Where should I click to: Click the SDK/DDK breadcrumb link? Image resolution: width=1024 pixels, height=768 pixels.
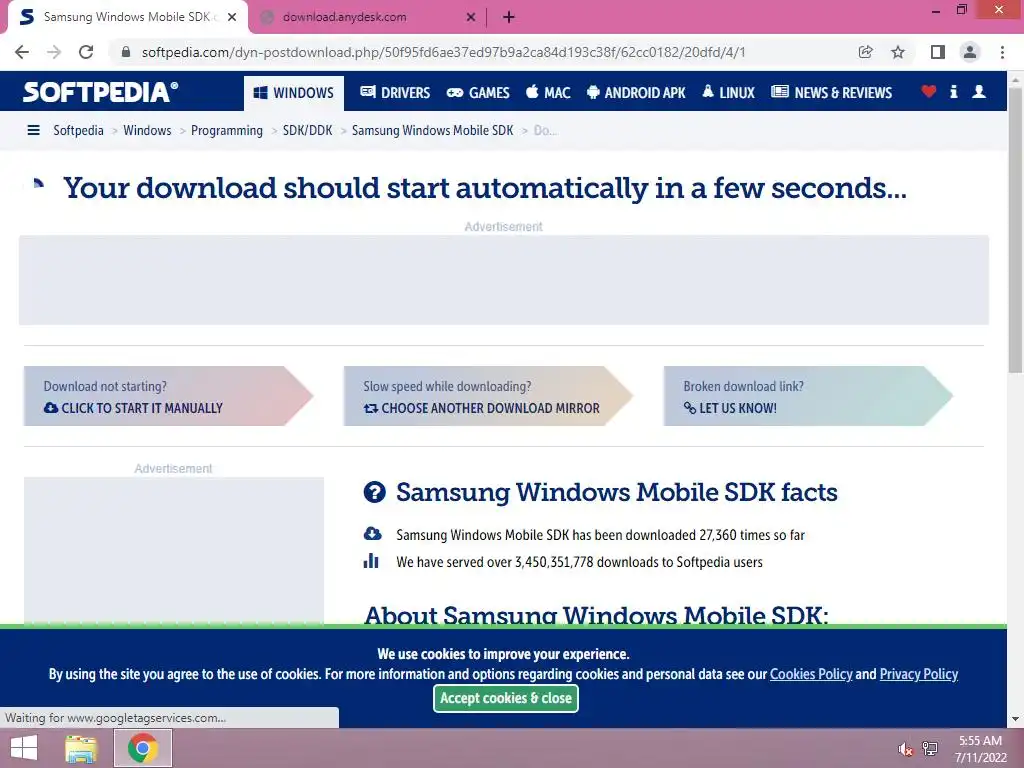coord(308,131)
